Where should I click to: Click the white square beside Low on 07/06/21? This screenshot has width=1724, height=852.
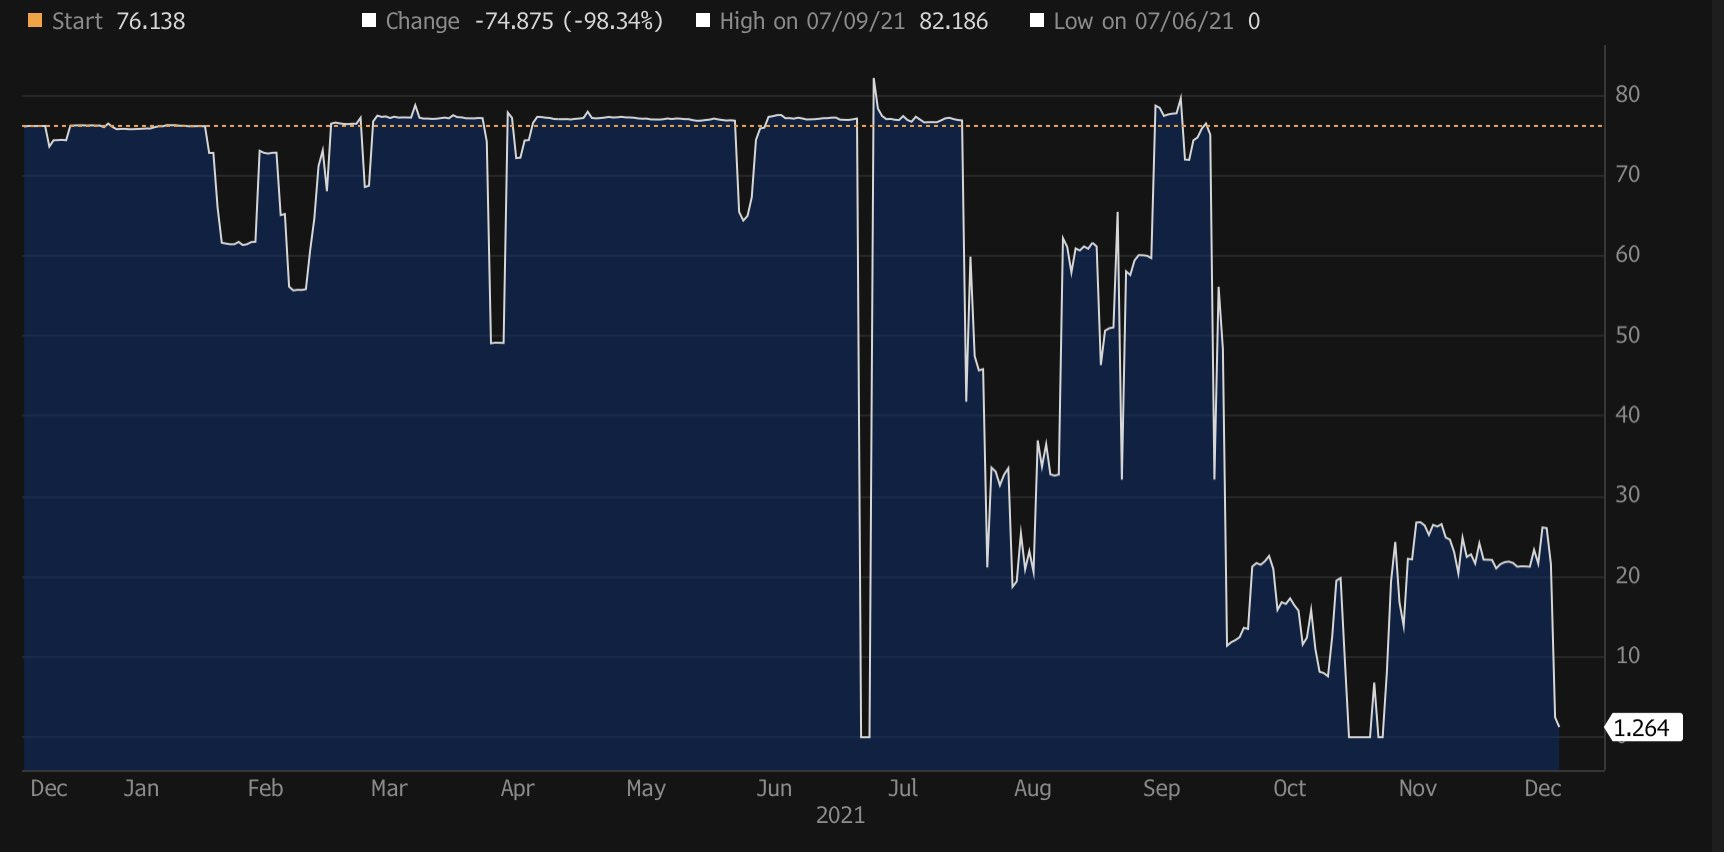tap(1037, 21)
